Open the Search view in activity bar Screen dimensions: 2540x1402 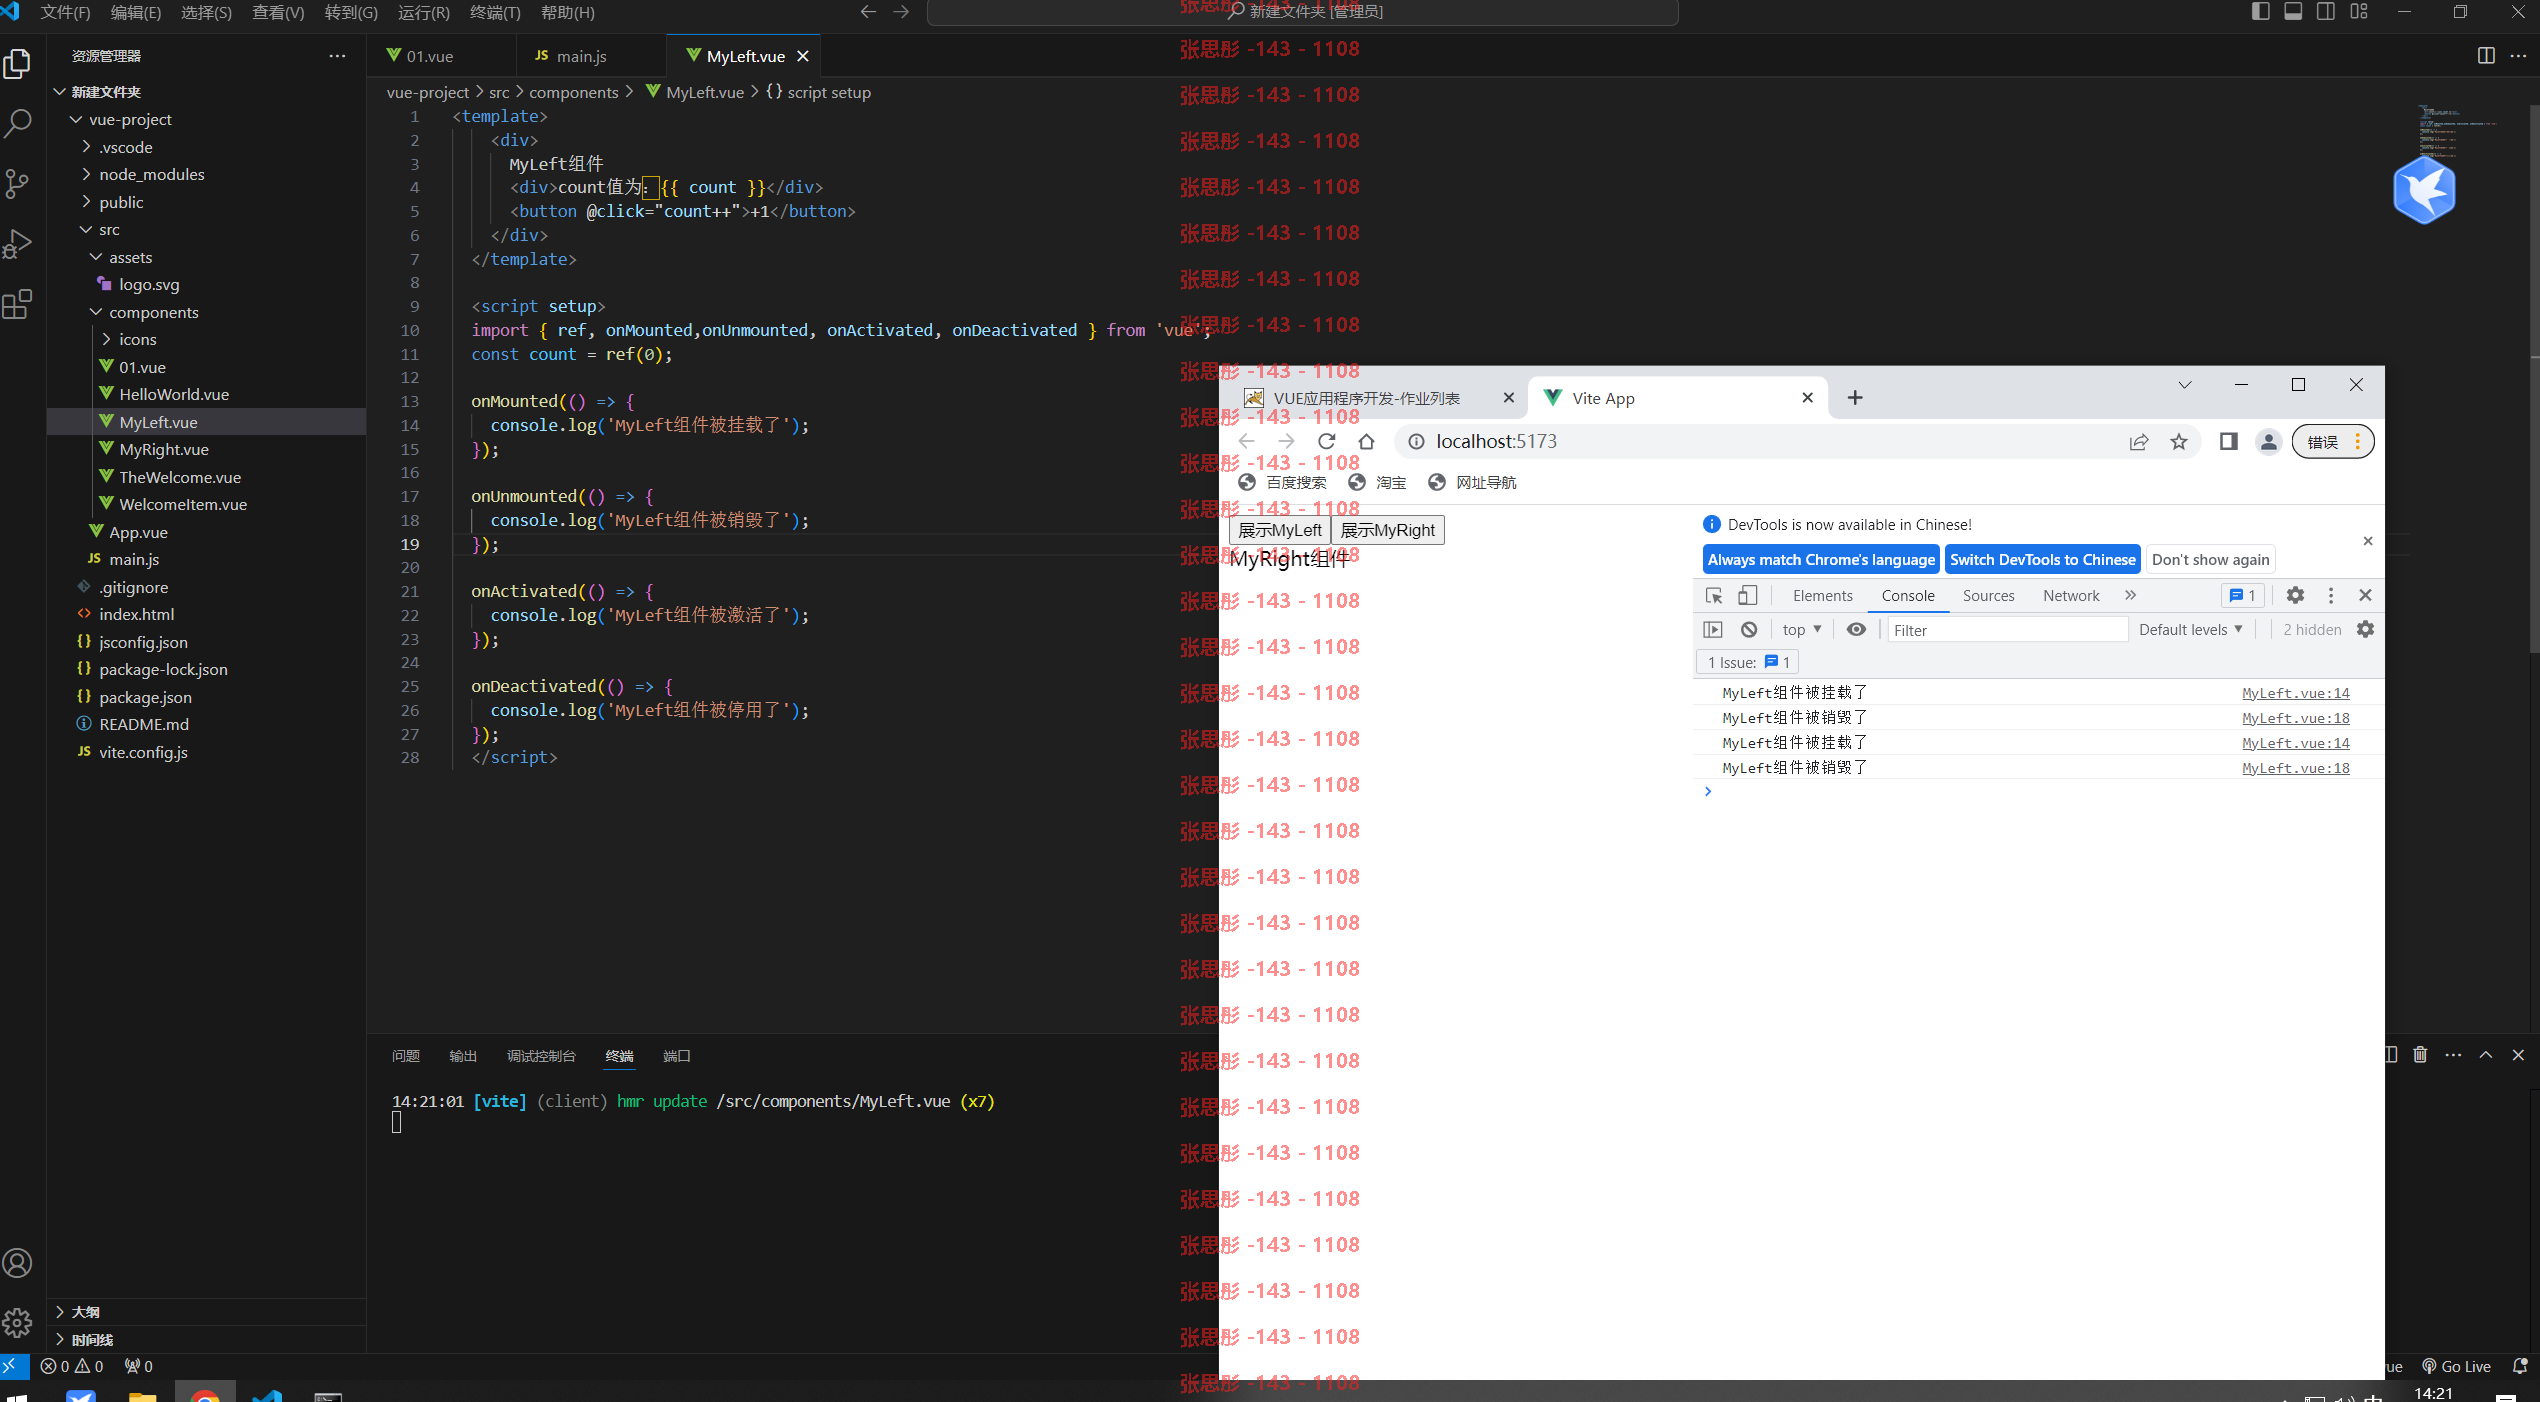18,123
